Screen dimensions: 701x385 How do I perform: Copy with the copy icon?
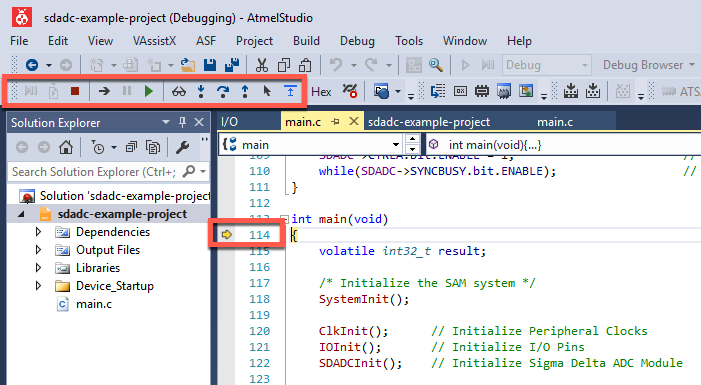coord(284,65)
